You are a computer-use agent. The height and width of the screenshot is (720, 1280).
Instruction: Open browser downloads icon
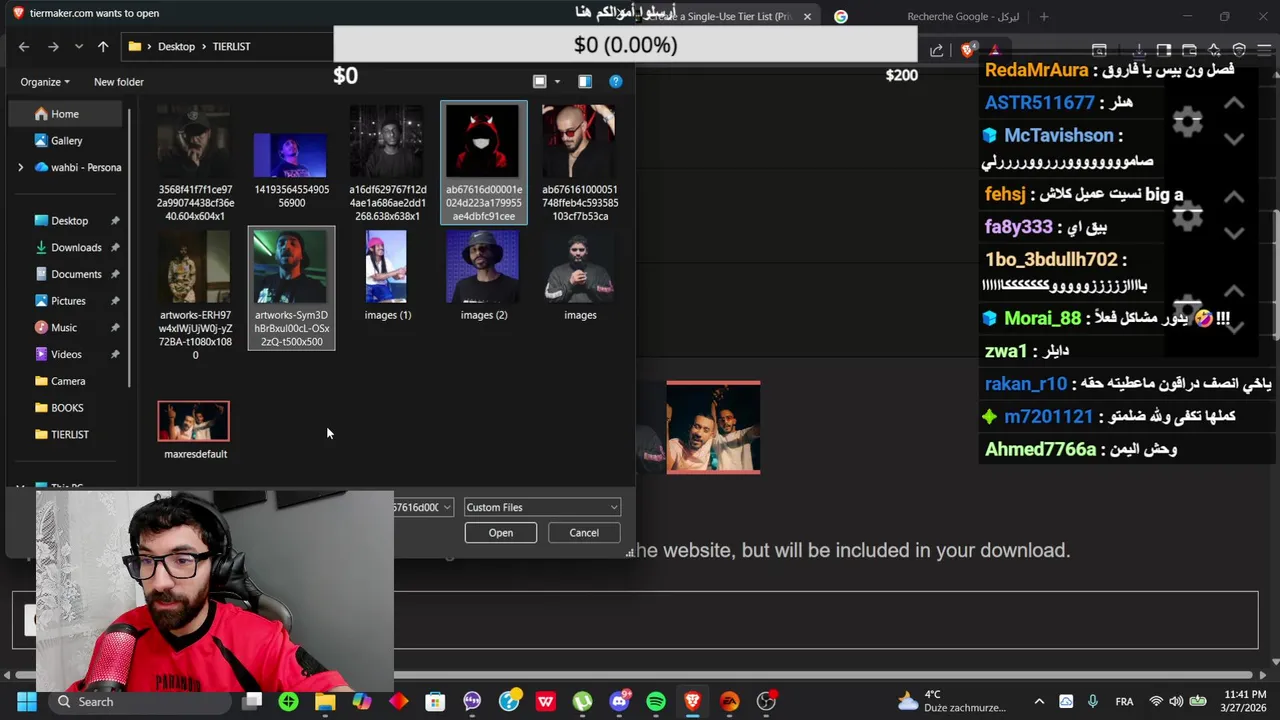click(x=1139, y=50)
